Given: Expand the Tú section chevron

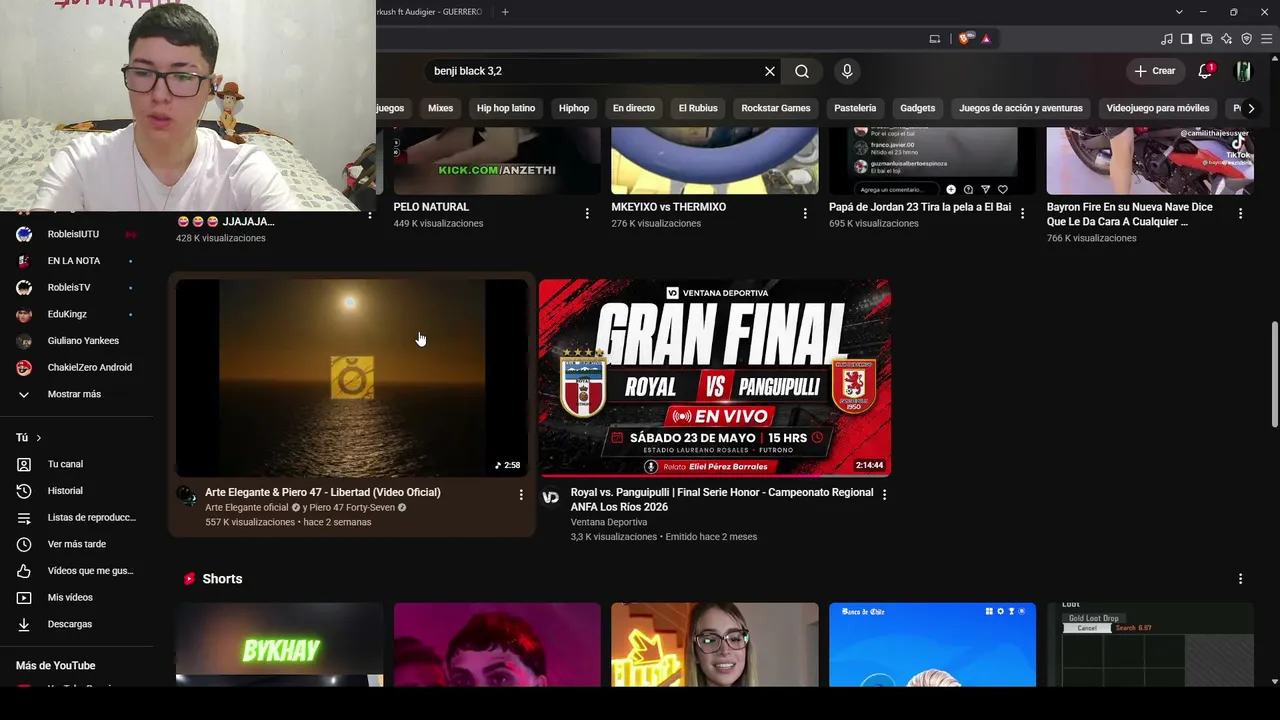Looking at the screenshot, I should (39, 438).
